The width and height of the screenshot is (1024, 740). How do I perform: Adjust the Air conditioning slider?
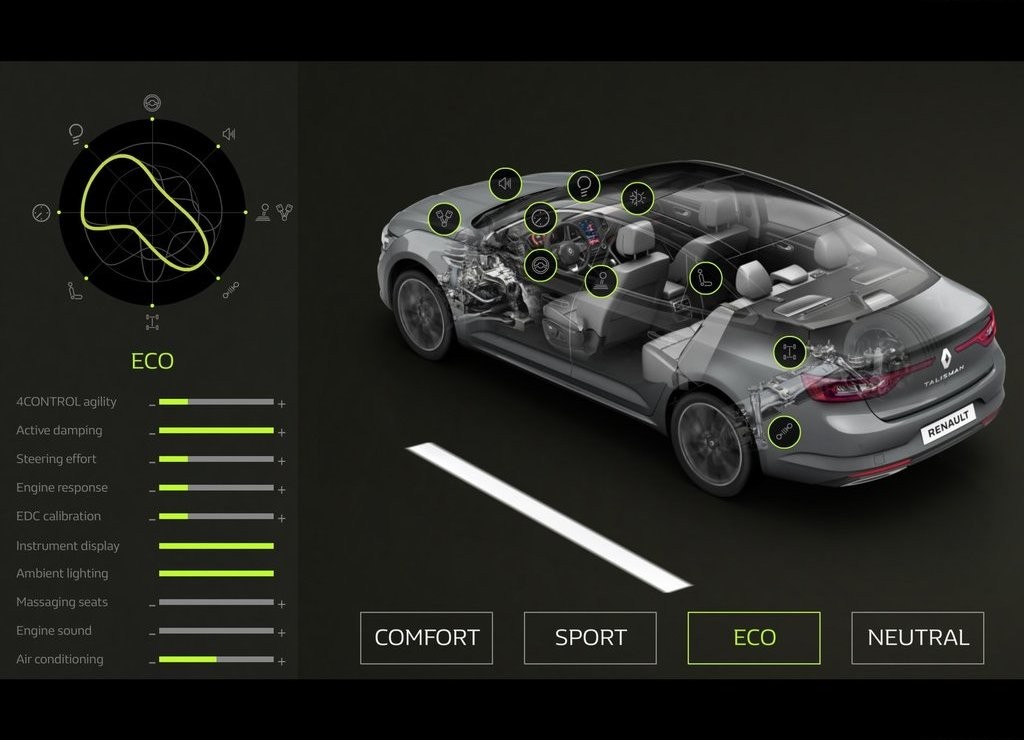point(216,660)
